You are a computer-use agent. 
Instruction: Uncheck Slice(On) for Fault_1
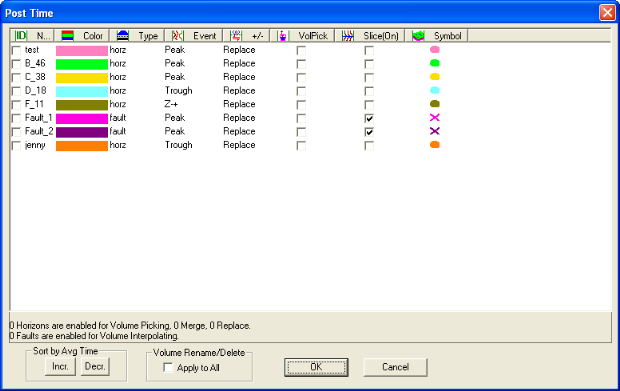(369, 118)
